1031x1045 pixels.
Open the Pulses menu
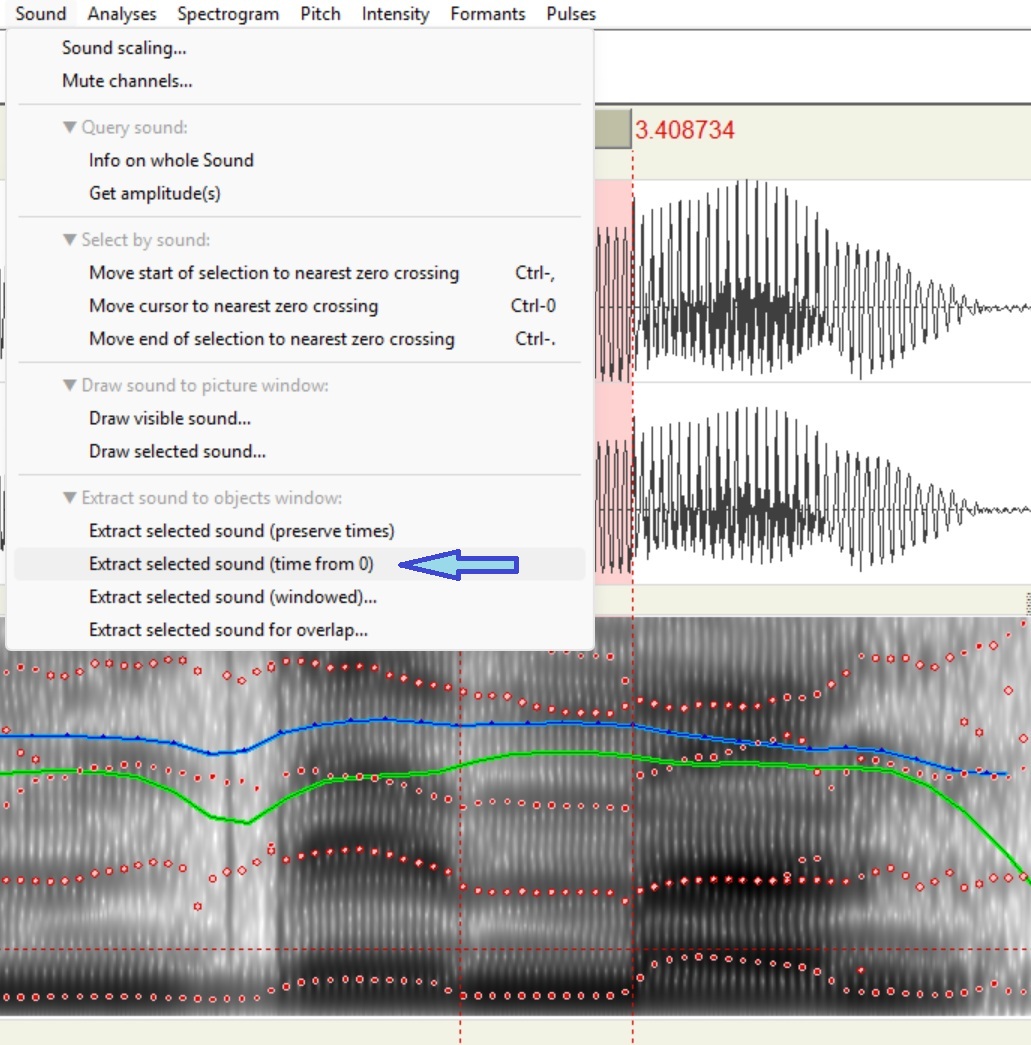tap(571, 14)
